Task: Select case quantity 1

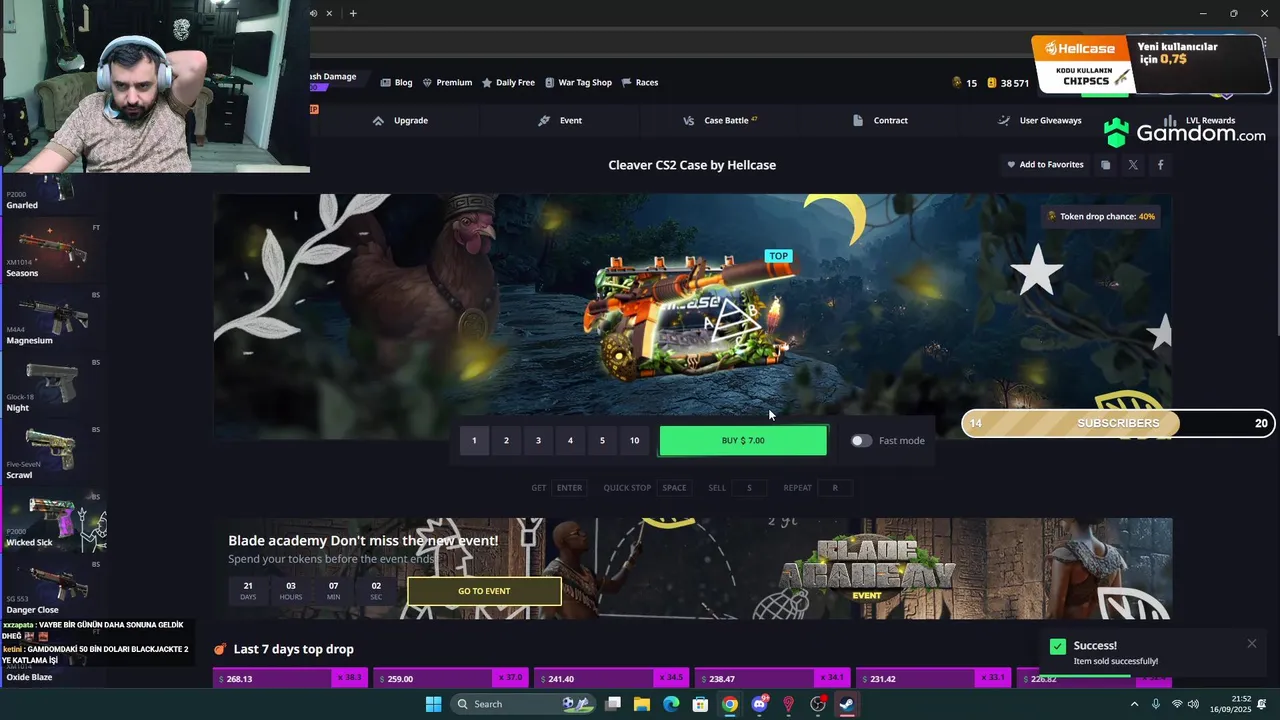Action: 474,441
